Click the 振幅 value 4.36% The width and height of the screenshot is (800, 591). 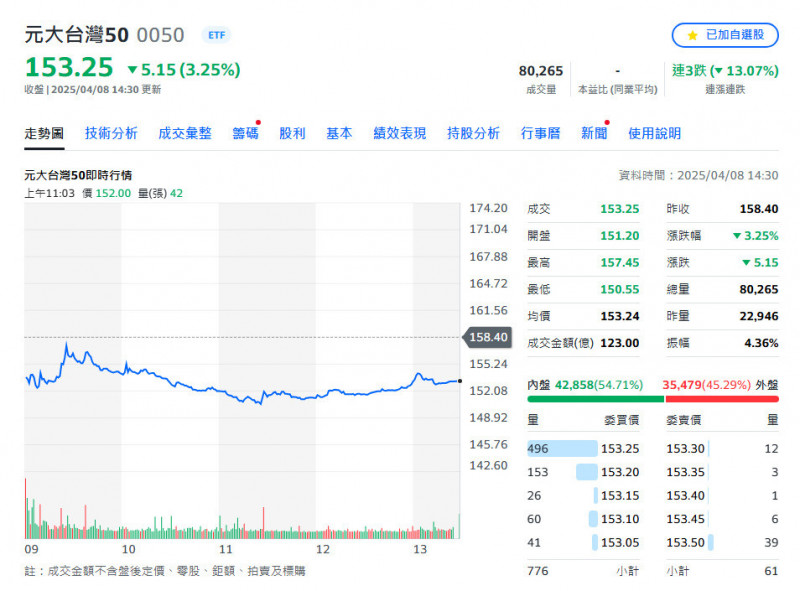click(761, 343)
